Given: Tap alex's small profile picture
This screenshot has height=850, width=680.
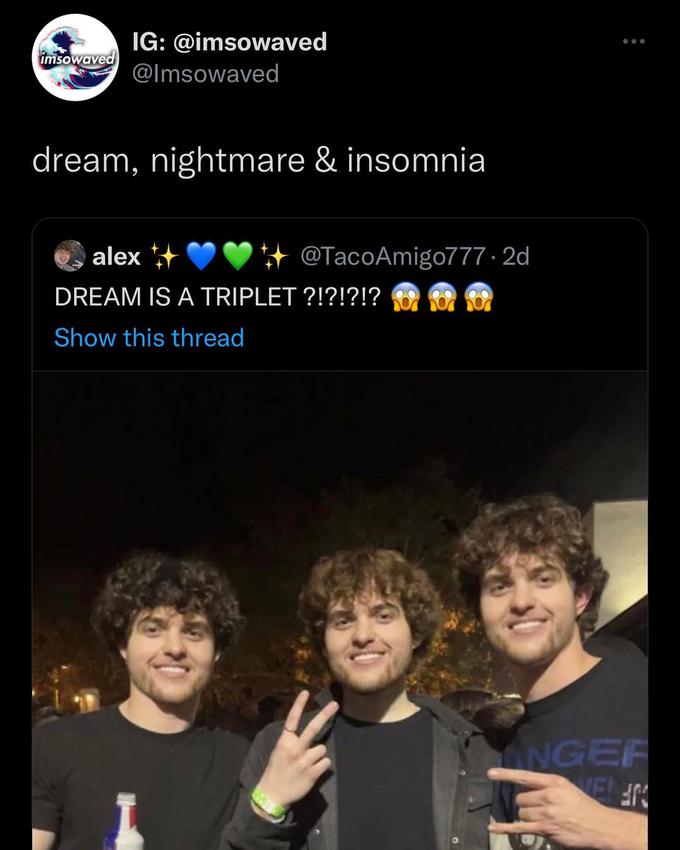Looking at the screenshot, I should 70,255.
